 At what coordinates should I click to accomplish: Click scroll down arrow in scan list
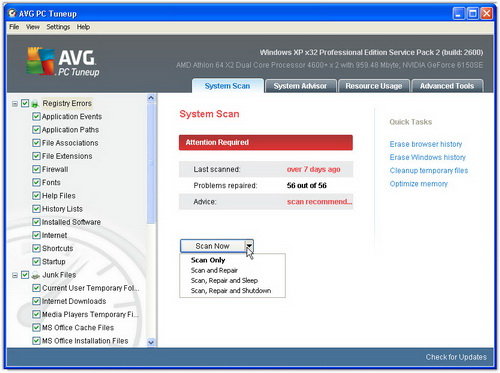(151, 342)
